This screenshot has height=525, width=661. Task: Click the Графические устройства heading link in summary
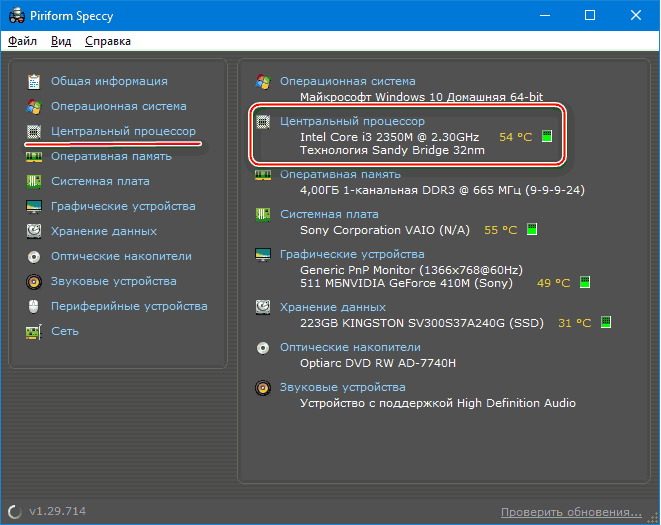pos(352,254)
